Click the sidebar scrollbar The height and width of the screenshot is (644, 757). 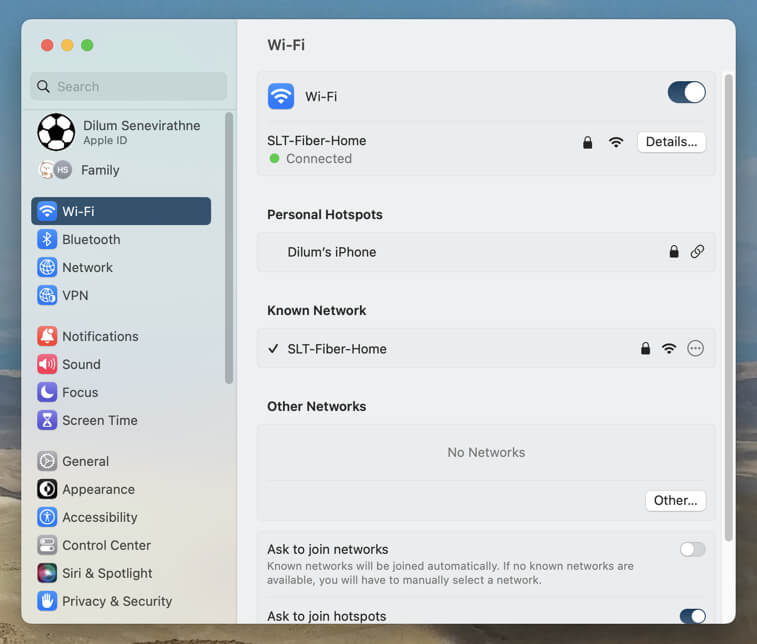[229, 248]
